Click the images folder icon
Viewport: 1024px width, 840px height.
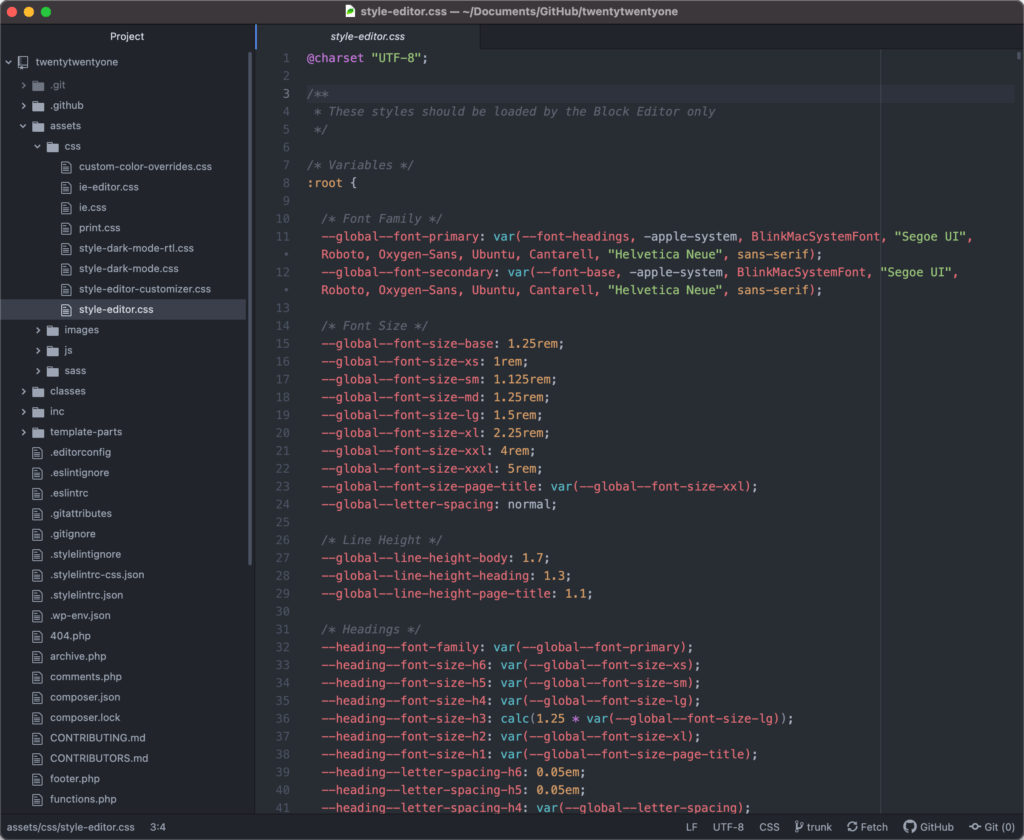pyautogui.click(x=53, y=331)
